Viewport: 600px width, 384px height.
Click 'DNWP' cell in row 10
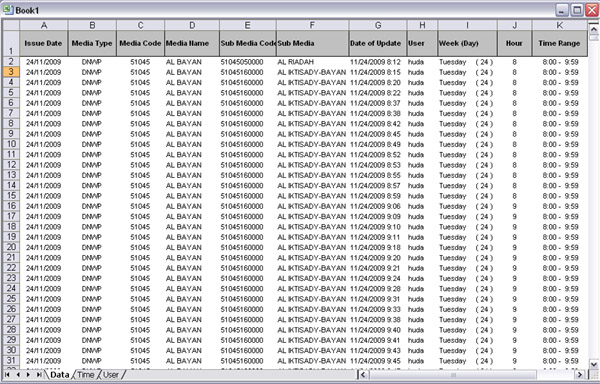[x=92, y=144]
